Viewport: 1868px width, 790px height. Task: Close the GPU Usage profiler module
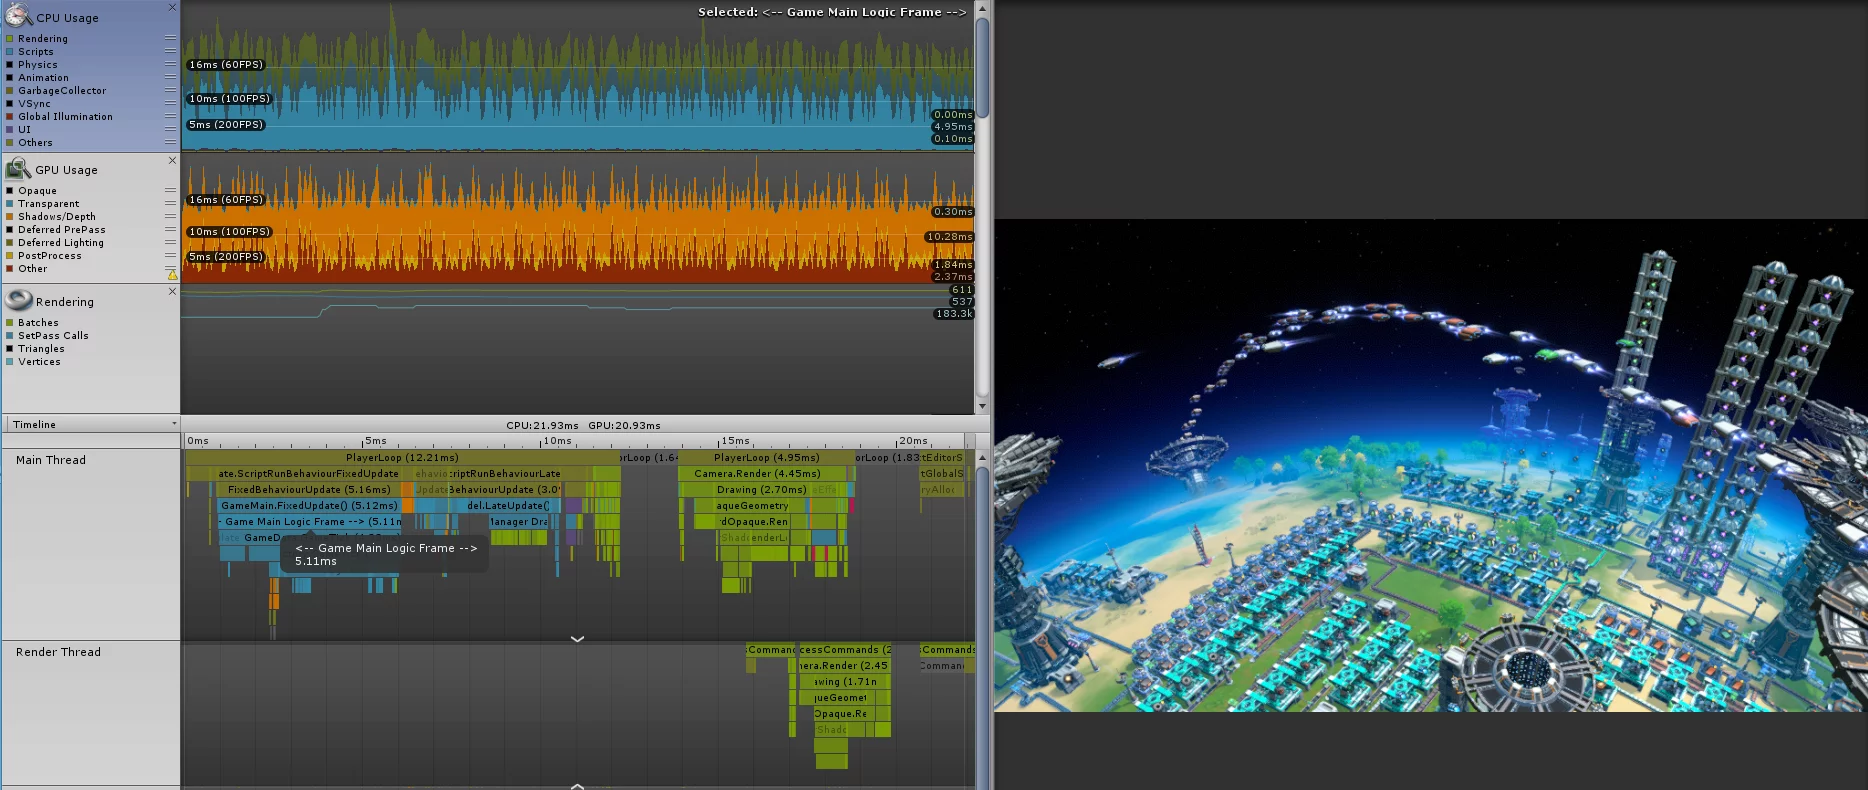172,160
